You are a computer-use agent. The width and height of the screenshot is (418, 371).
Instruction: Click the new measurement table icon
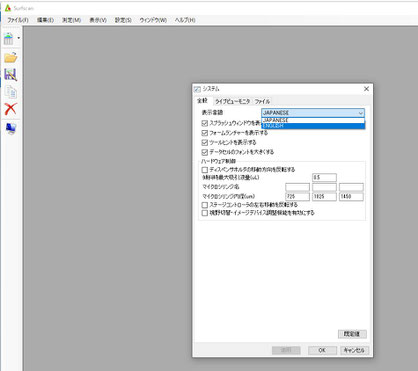click(x=9, y=39)
